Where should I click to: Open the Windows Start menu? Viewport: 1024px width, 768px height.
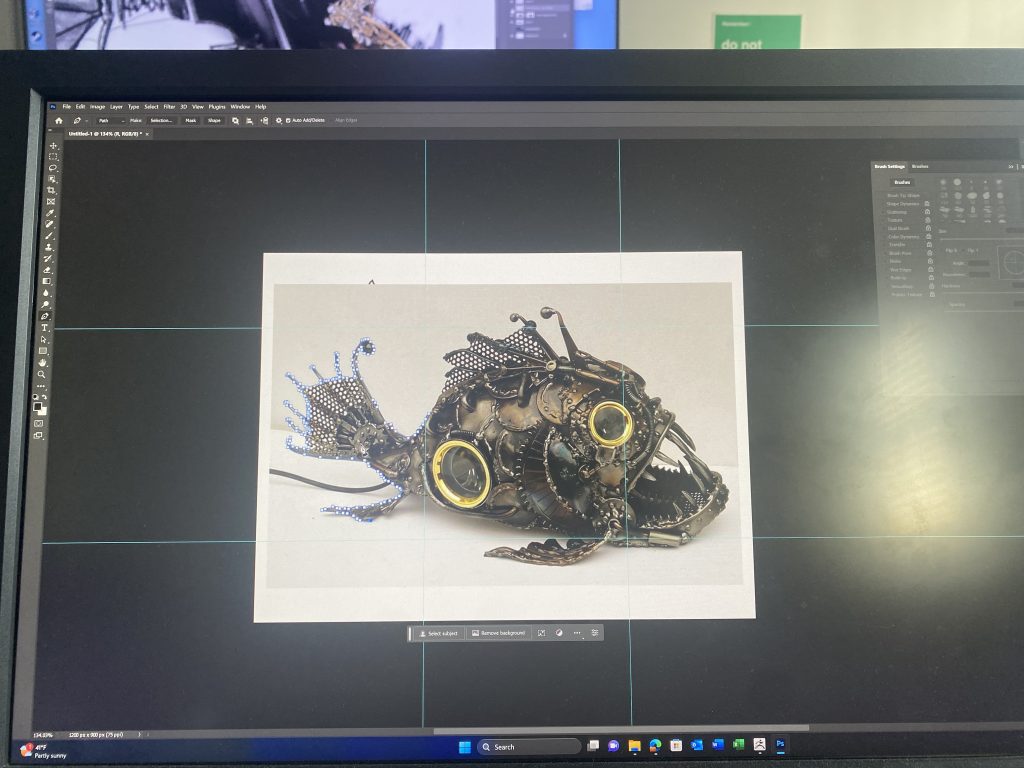pyautogui.click(x=464, y=747)
